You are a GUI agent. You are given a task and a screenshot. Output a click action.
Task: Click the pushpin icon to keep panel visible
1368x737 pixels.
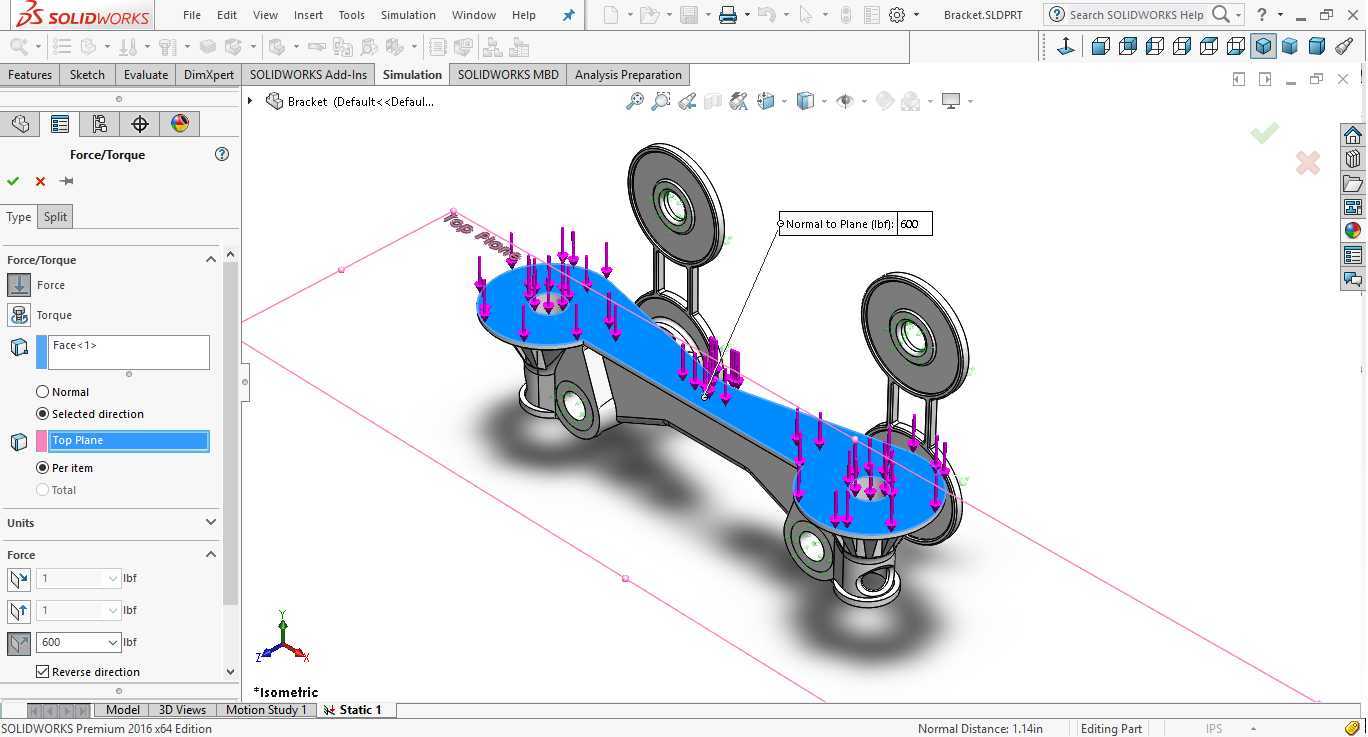click(x=67, y=181)
